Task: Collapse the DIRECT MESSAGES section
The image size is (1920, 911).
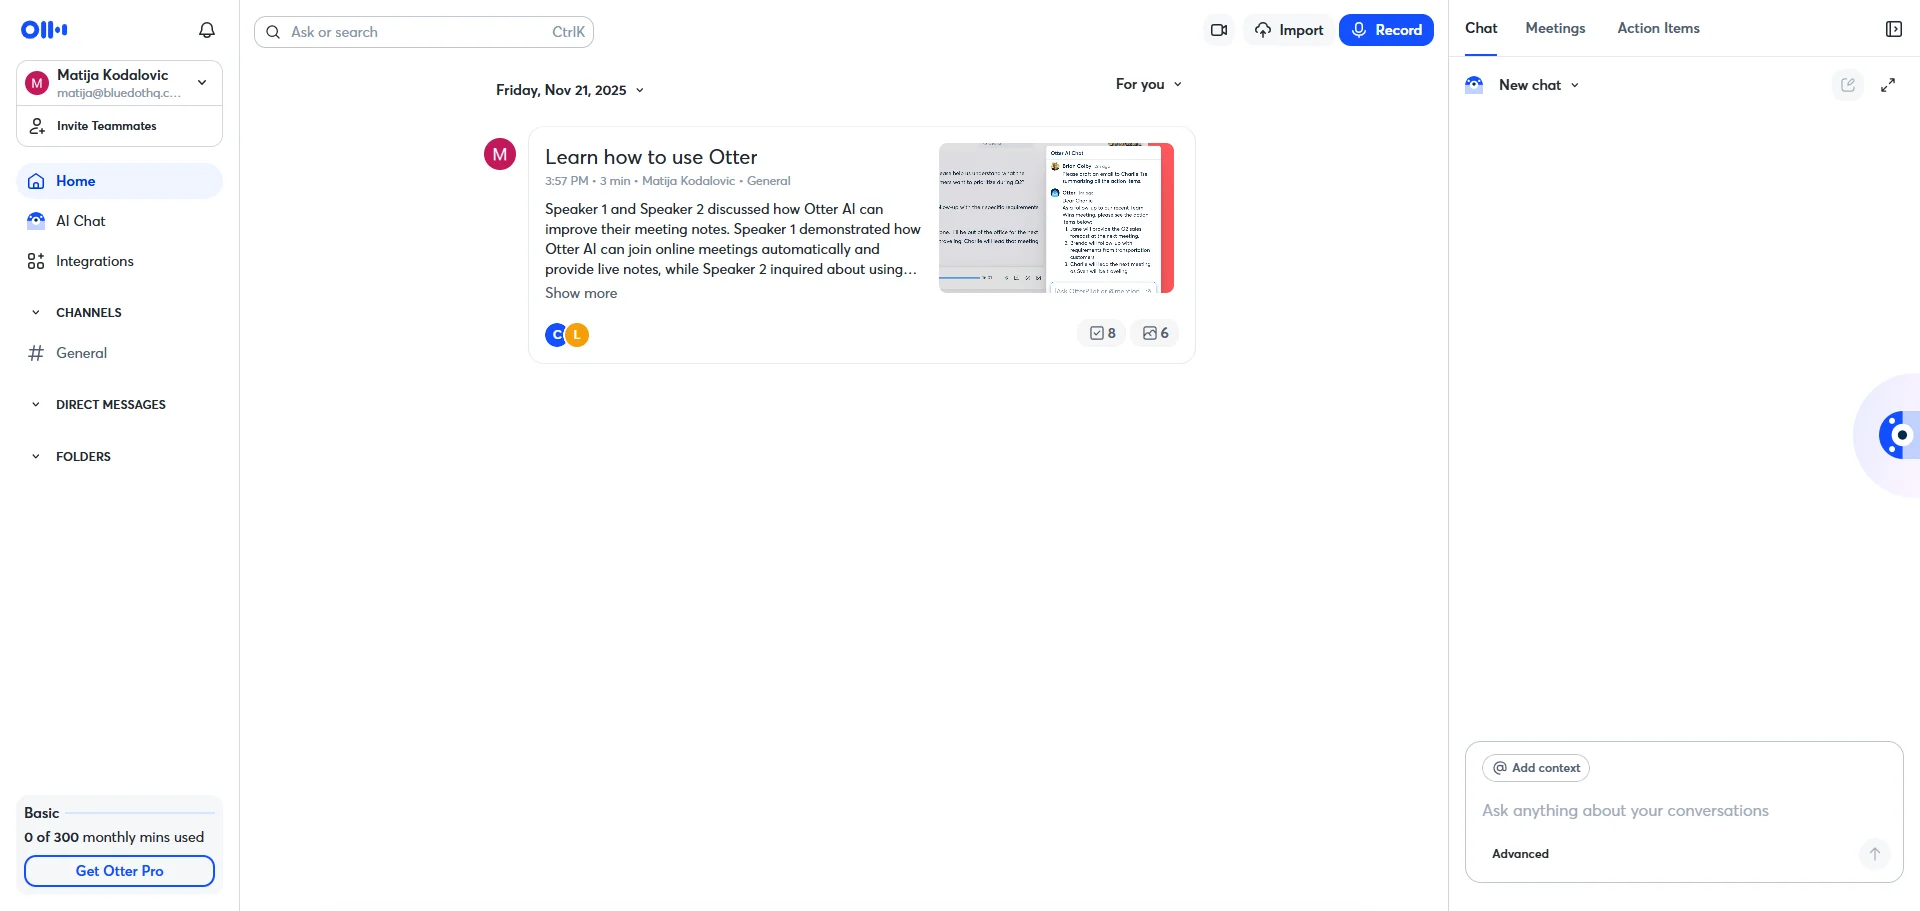Action: 36,405
